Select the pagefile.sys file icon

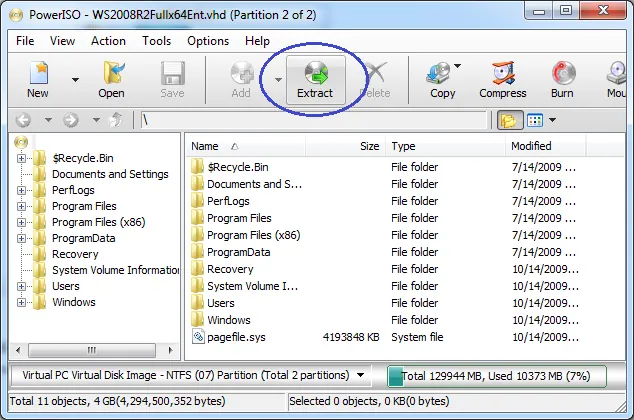click(x=198, y=336)
